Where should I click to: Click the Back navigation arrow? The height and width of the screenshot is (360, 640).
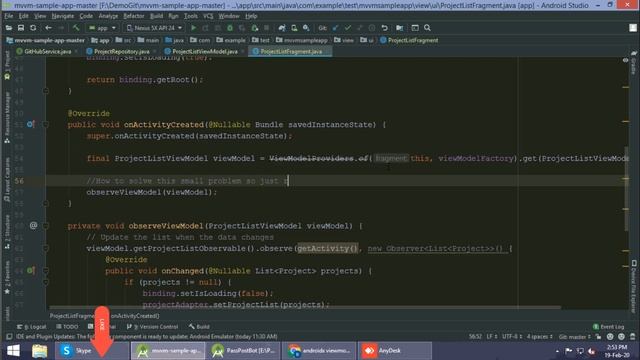click(x=48, y=28)
